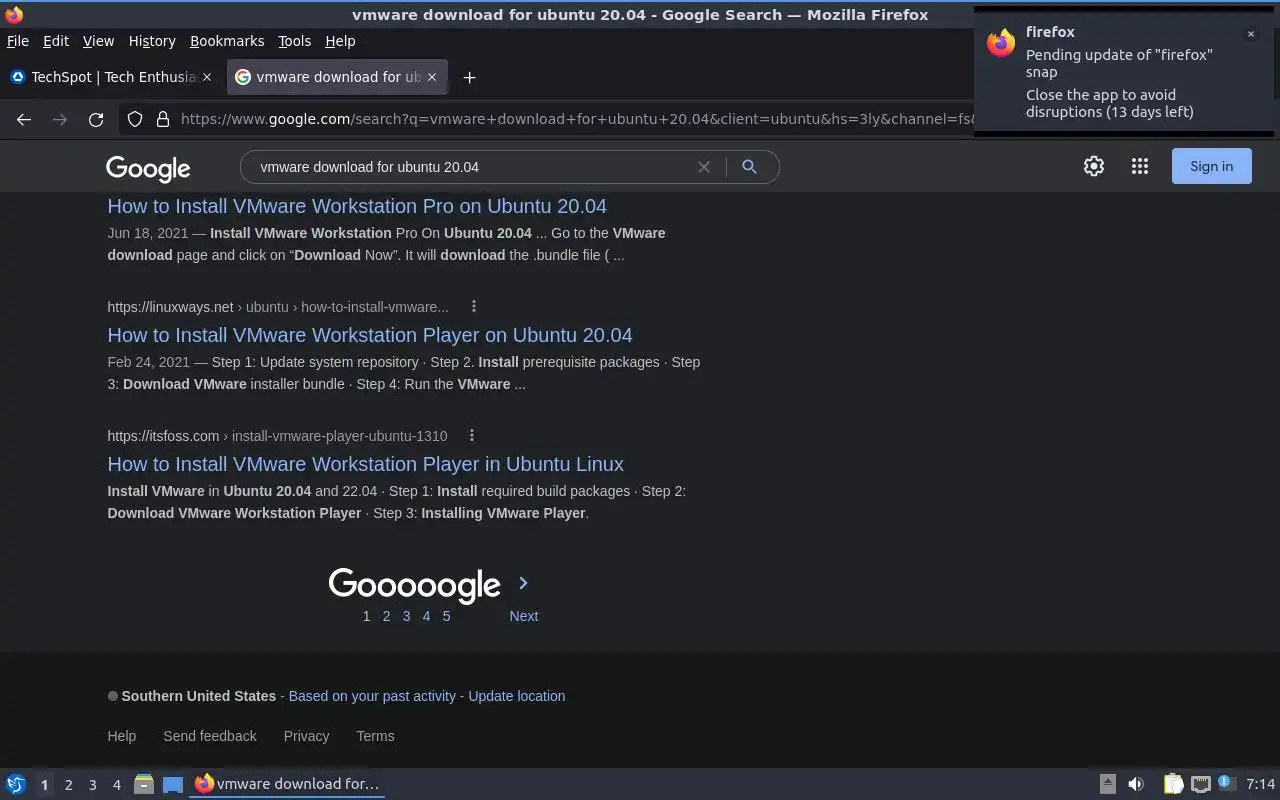Viewport: 1280px width, 800px height.
Task: Click the Google logo
Action: point(148,169)
